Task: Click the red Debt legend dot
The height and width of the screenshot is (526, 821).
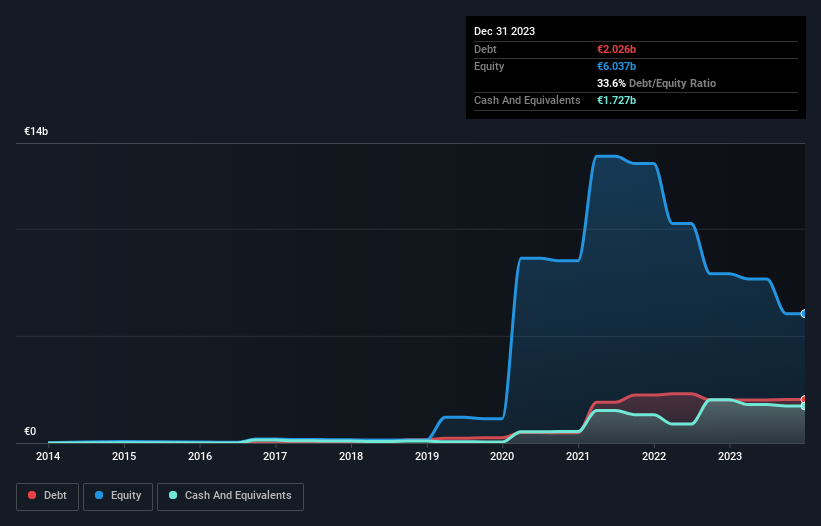Action: pos(32,495)
